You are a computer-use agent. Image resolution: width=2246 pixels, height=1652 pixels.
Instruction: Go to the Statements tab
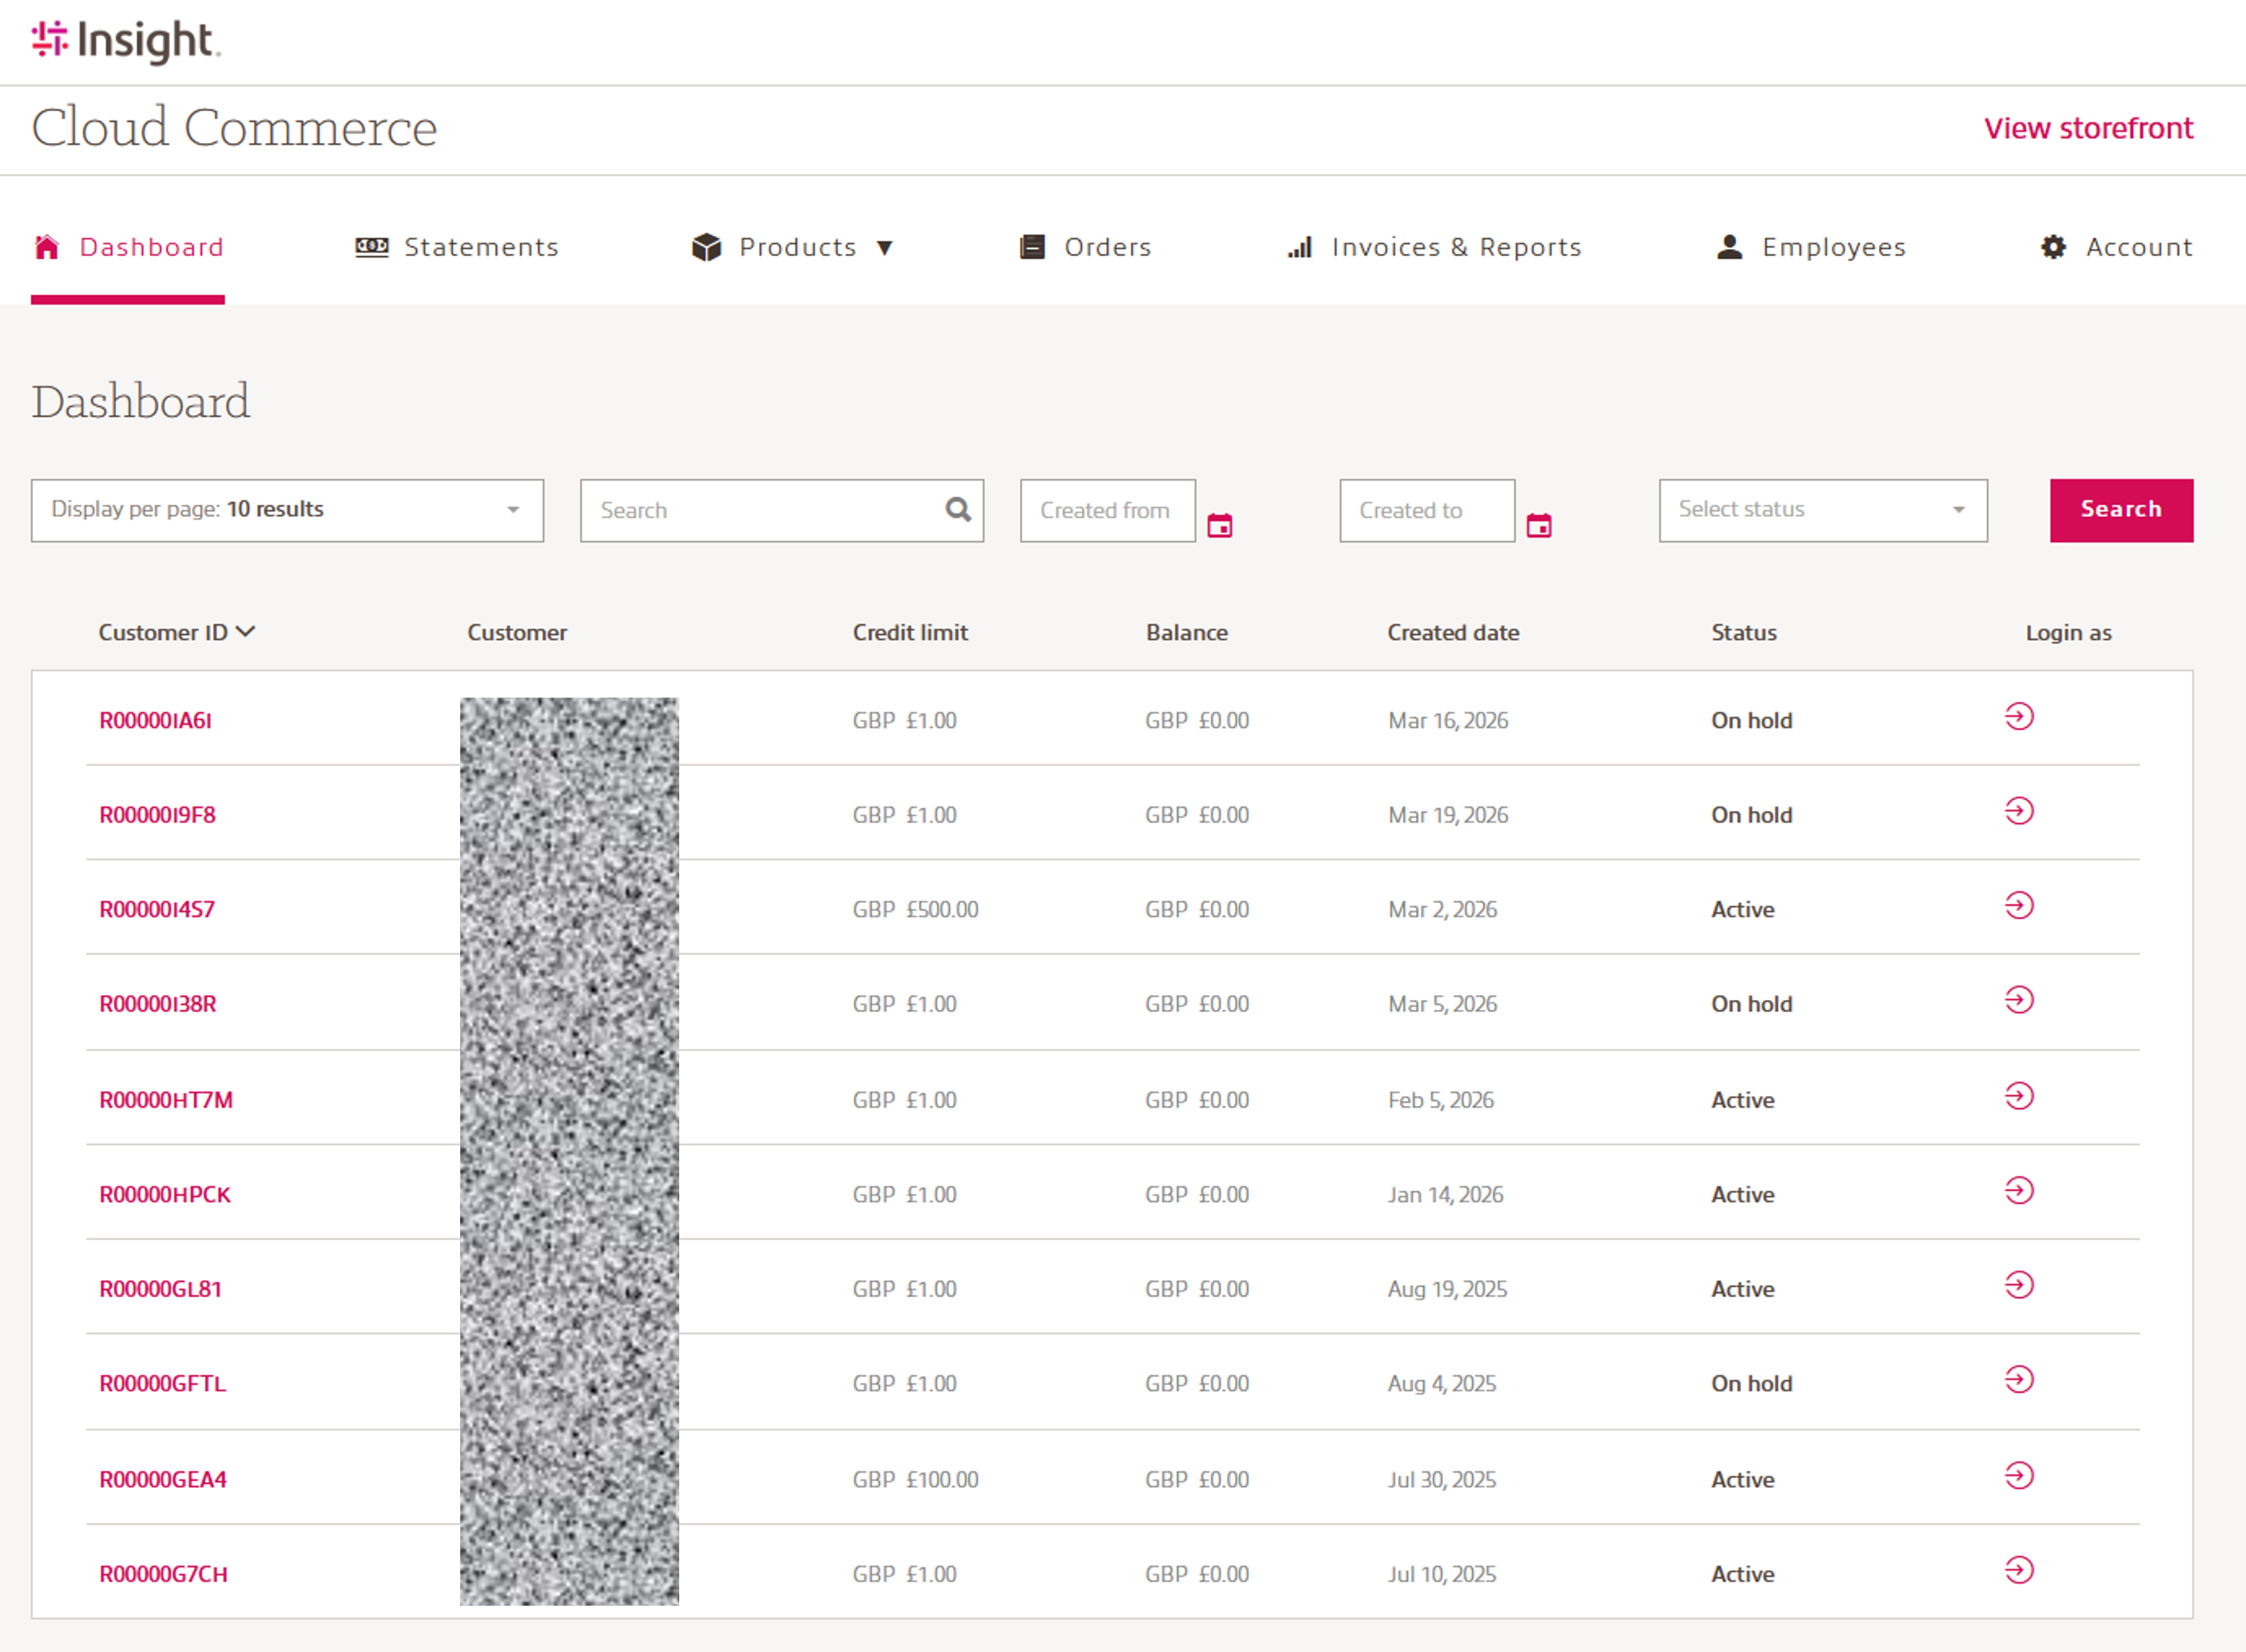click(457, 247)
